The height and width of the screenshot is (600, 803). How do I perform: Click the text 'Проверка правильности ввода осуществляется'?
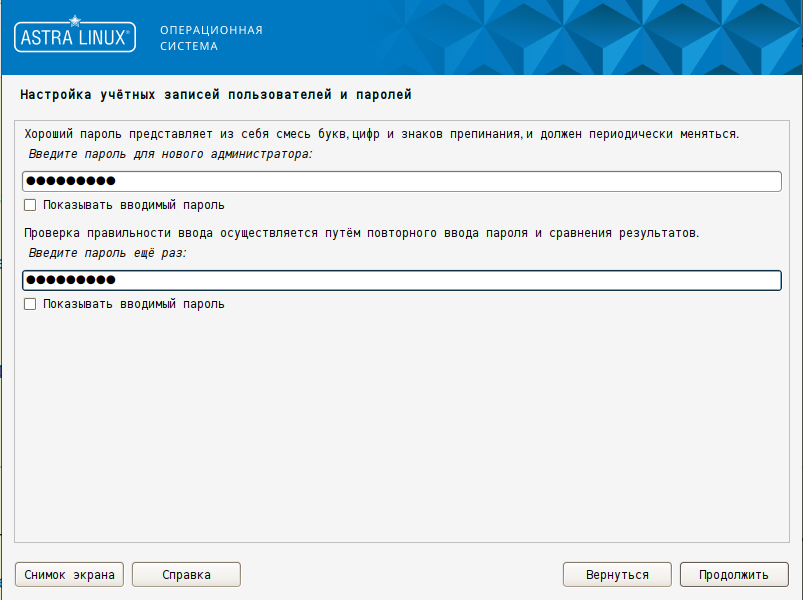(171, 233)
